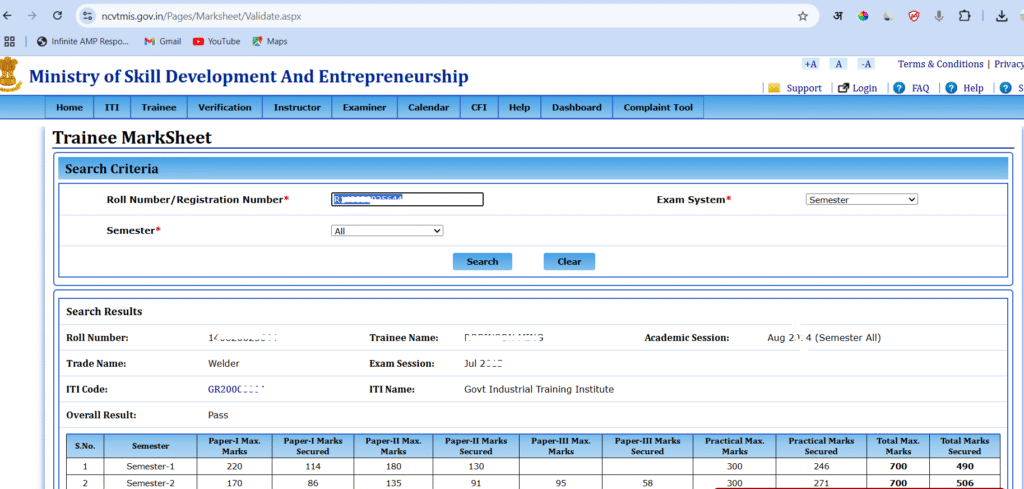Open the Examiner menu
This screenshot has height=489, width=1024.
click(364, 108)
